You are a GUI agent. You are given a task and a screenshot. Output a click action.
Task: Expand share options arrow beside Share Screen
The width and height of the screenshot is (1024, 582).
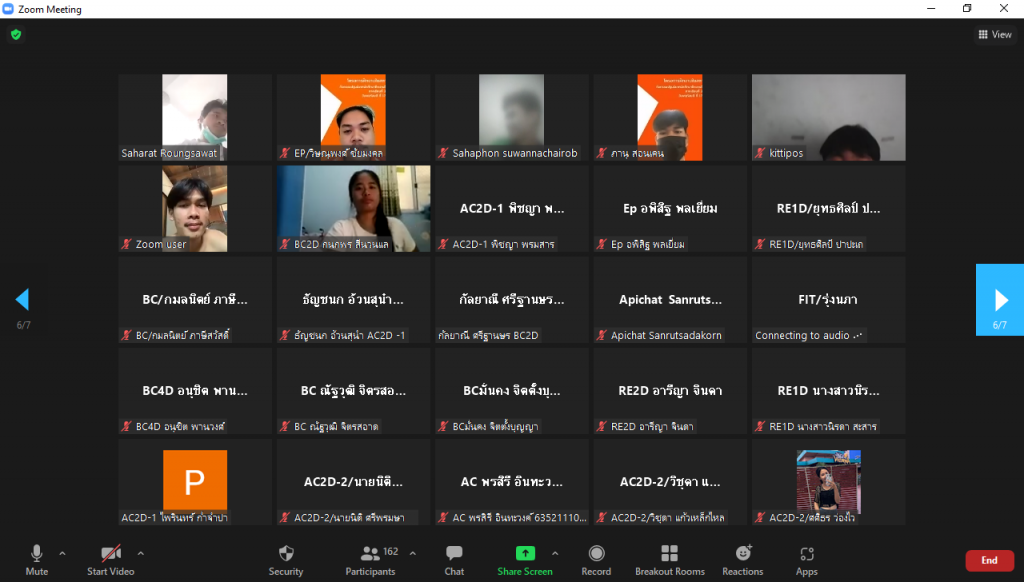[x=555, y=553]
